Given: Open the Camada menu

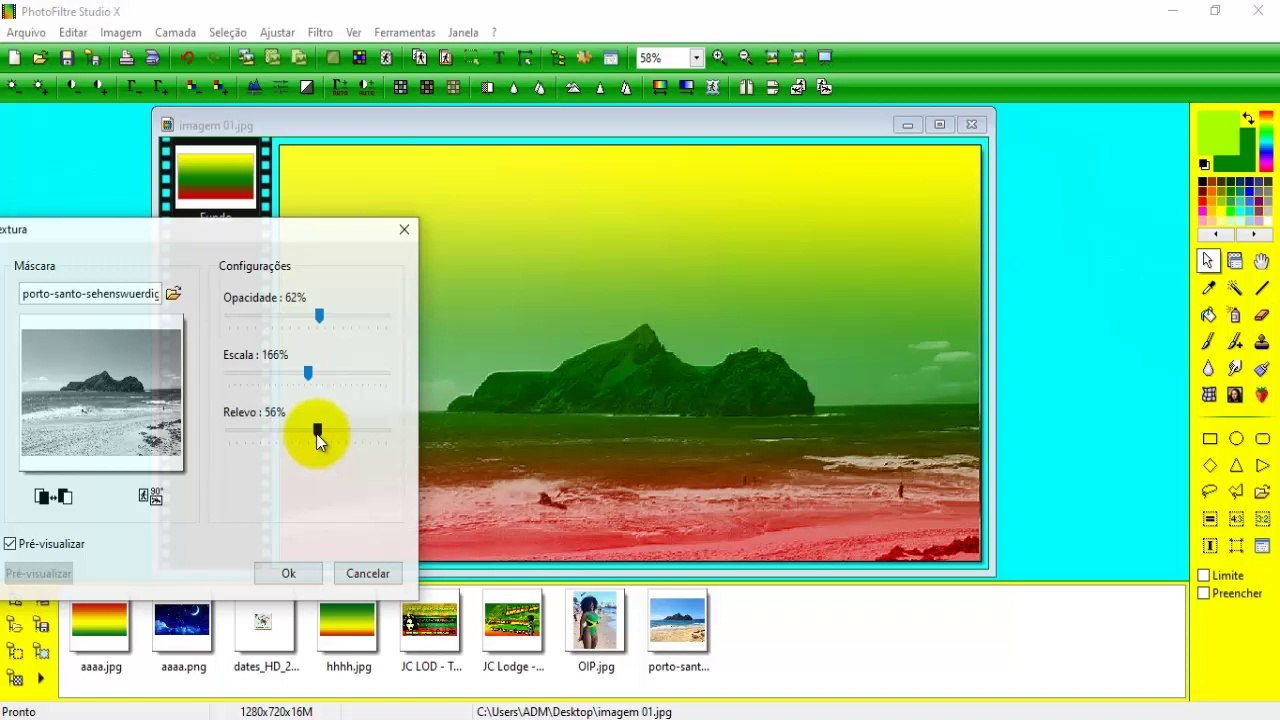Looking at the screenshot, I should tap(175, 33).
